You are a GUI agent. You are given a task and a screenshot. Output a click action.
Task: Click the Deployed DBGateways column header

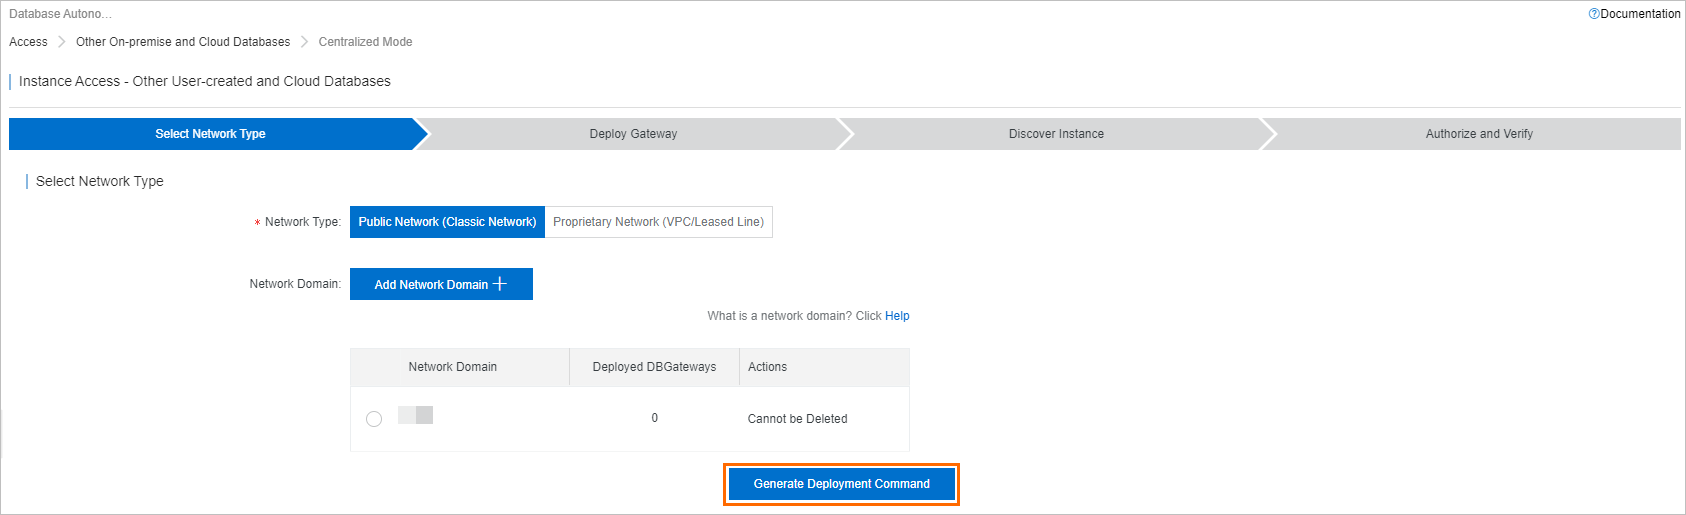click(654, 367)
